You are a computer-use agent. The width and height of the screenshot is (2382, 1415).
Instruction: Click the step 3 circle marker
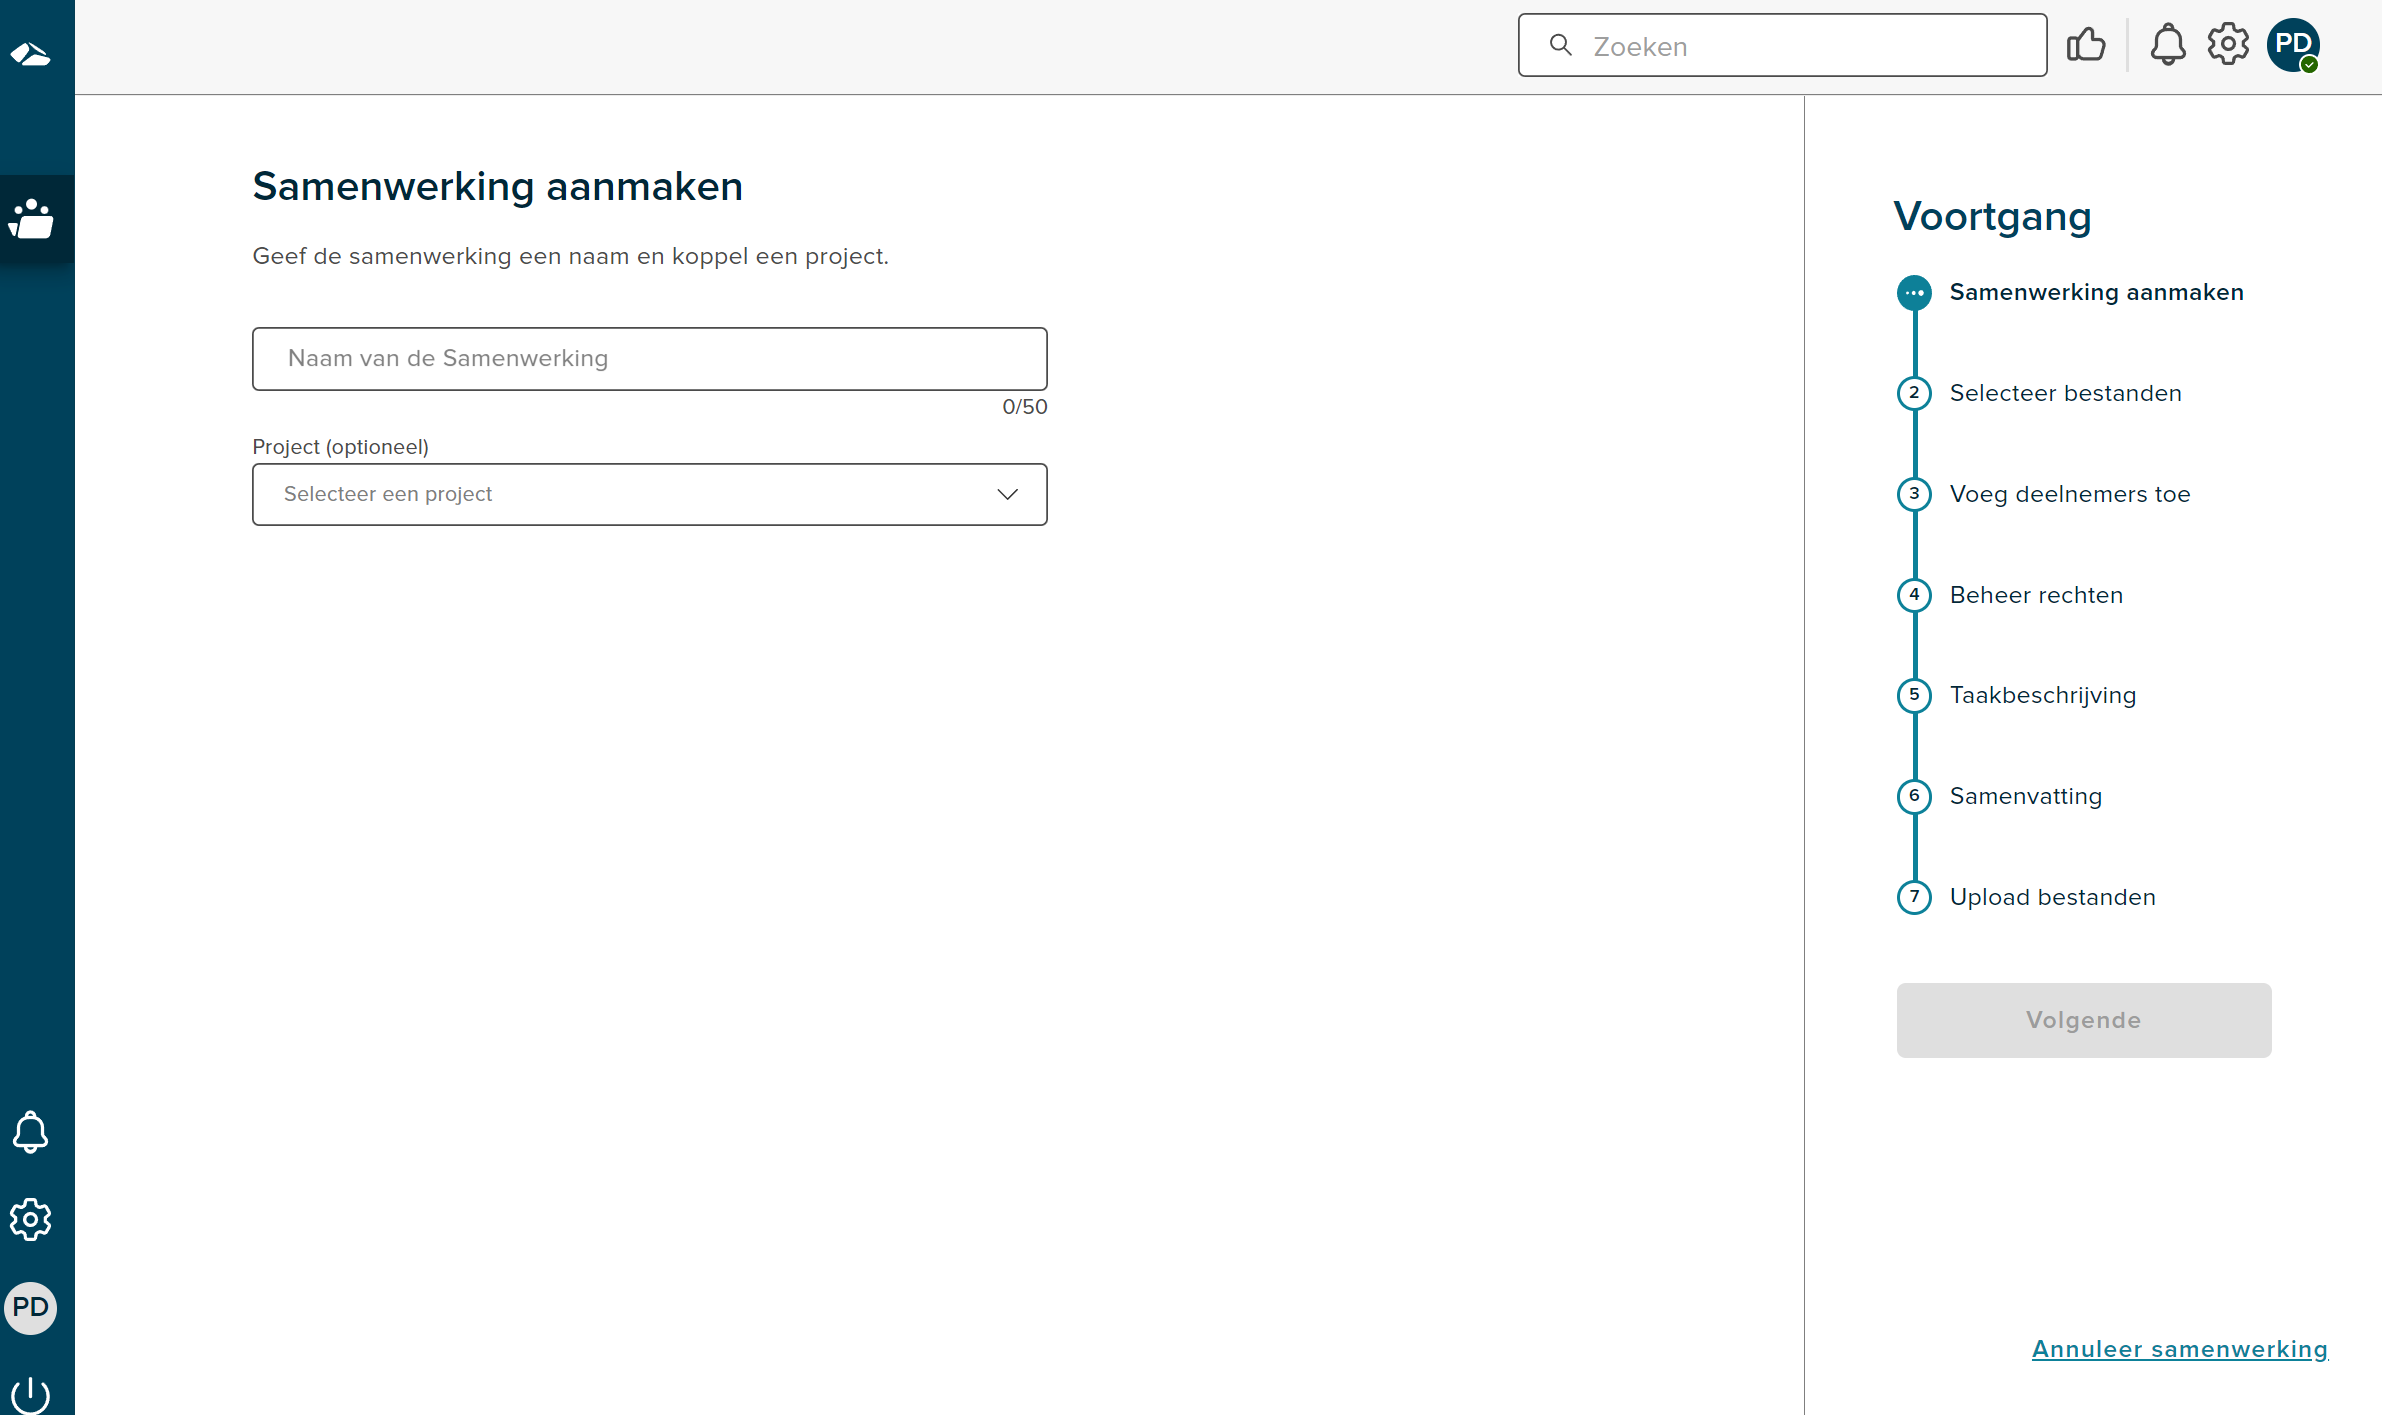1914,494
